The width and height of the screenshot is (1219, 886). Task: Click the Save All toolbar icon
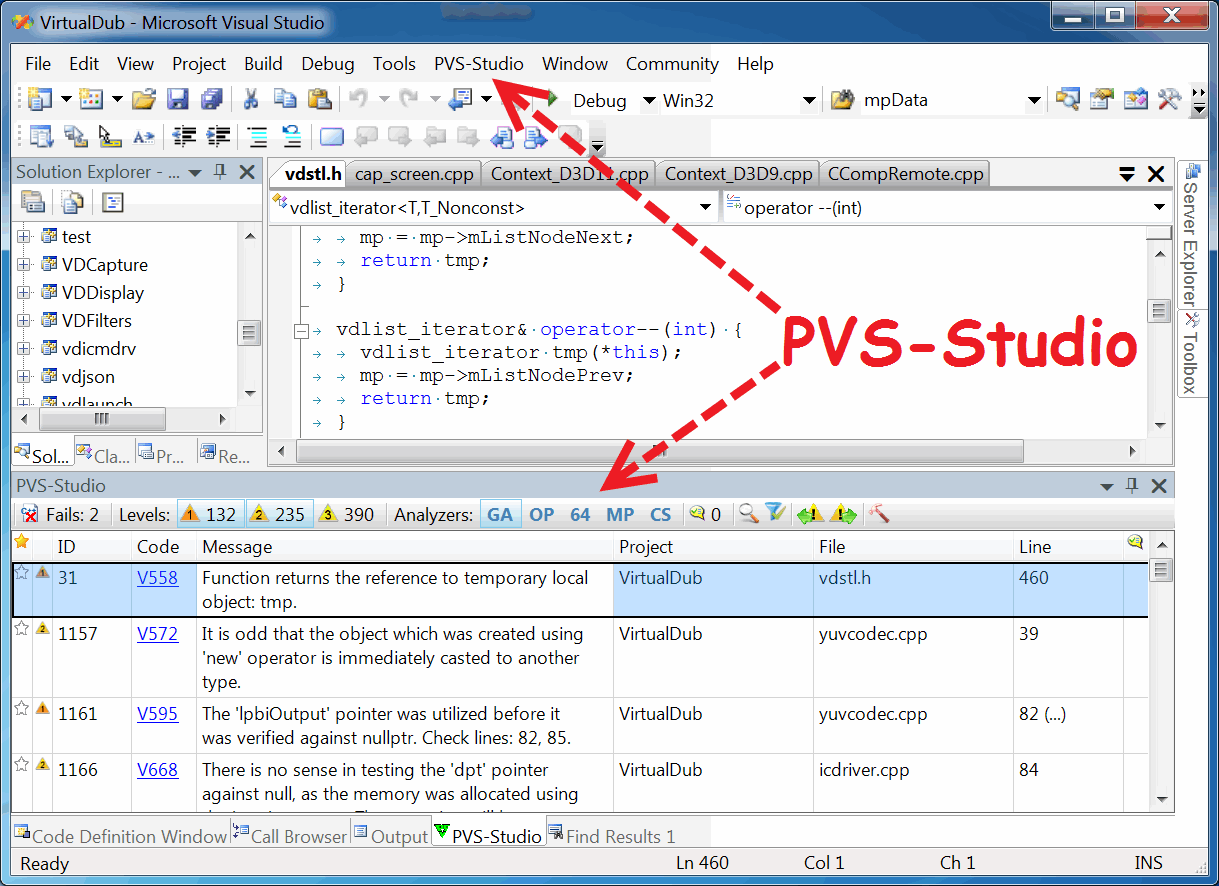(211, 99)
